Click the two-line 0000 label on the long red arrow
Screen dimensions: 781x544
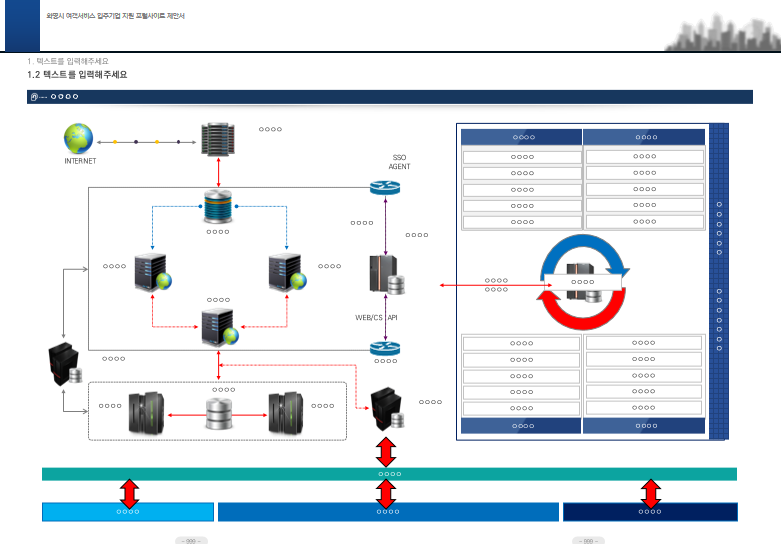pyautogui.click(x=496, y=285)
